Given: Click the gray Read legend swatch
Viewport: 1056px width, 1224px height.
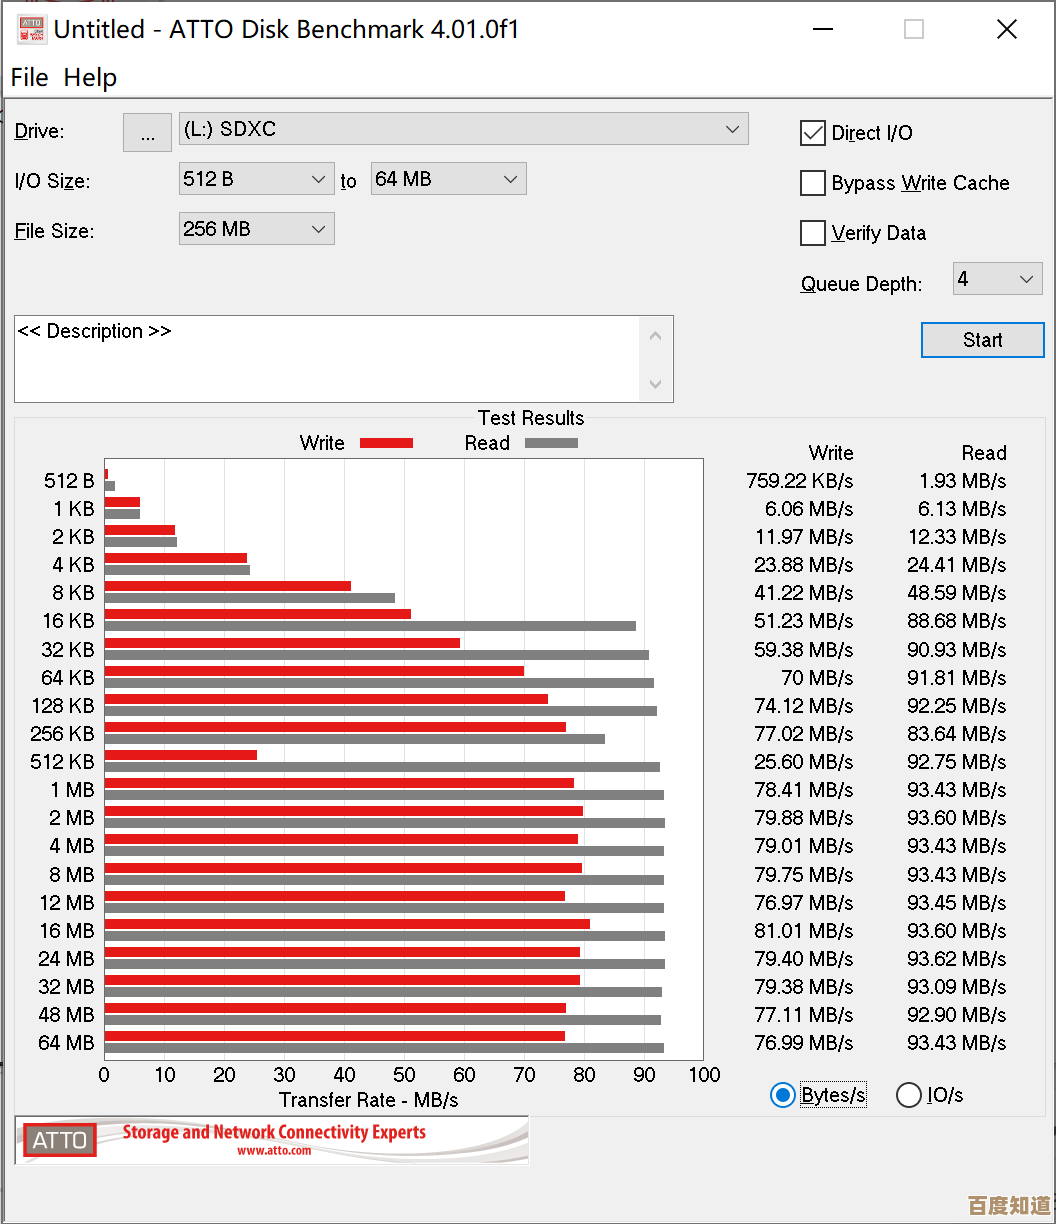Looking at the screenshot, I should (x=551, y=443).
